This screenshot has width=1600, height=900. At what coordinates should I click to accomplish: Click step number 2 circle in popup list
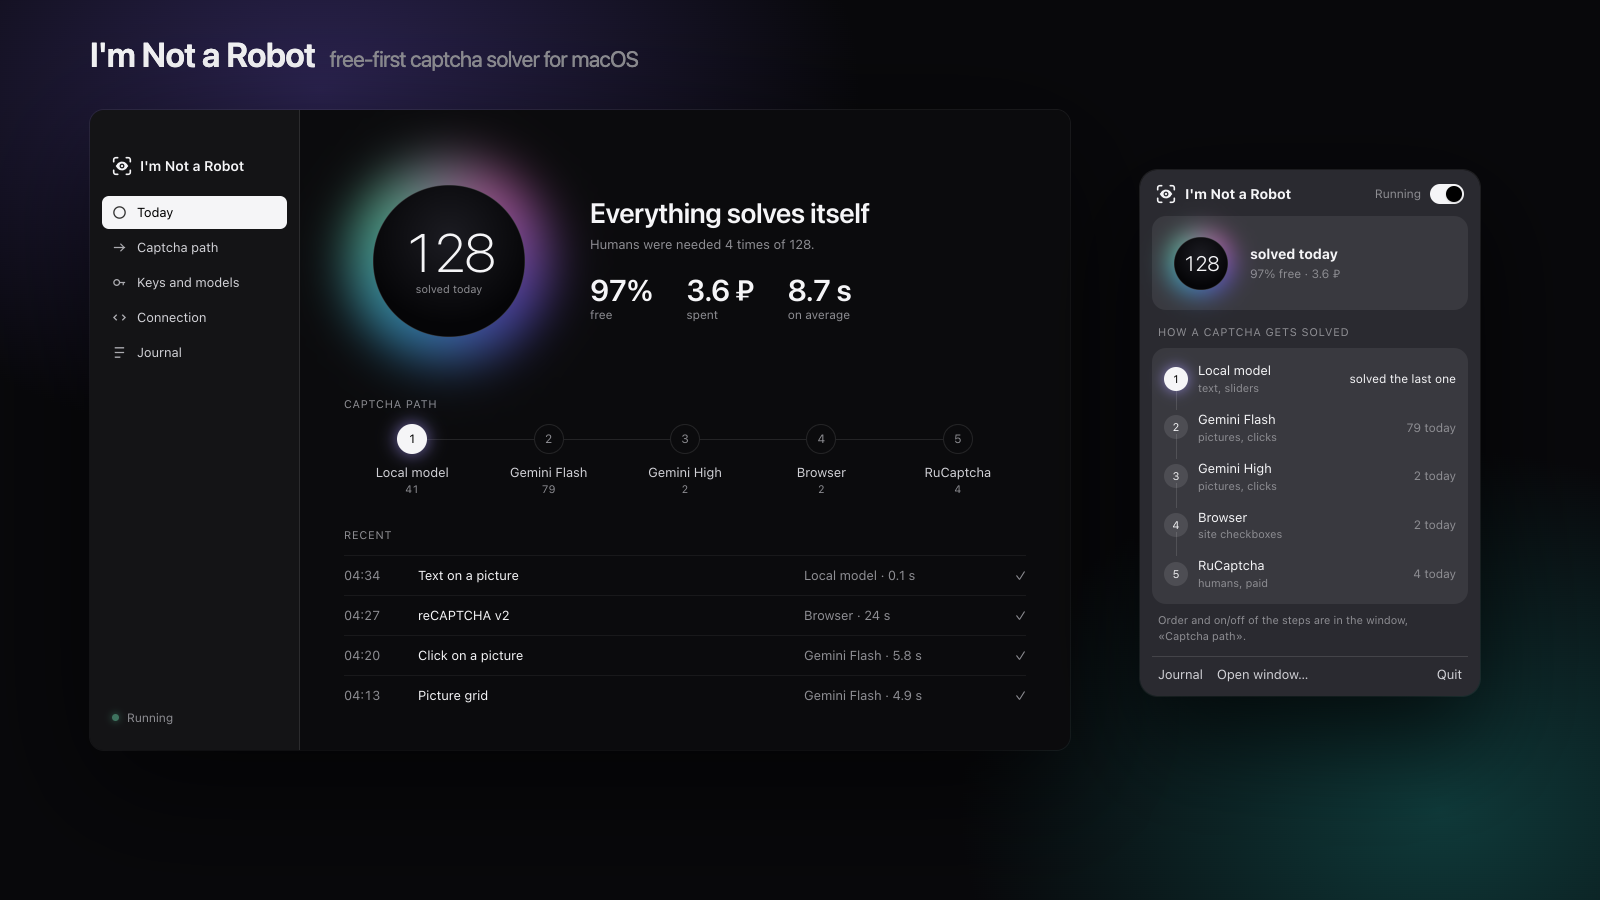pos(1176,428)
